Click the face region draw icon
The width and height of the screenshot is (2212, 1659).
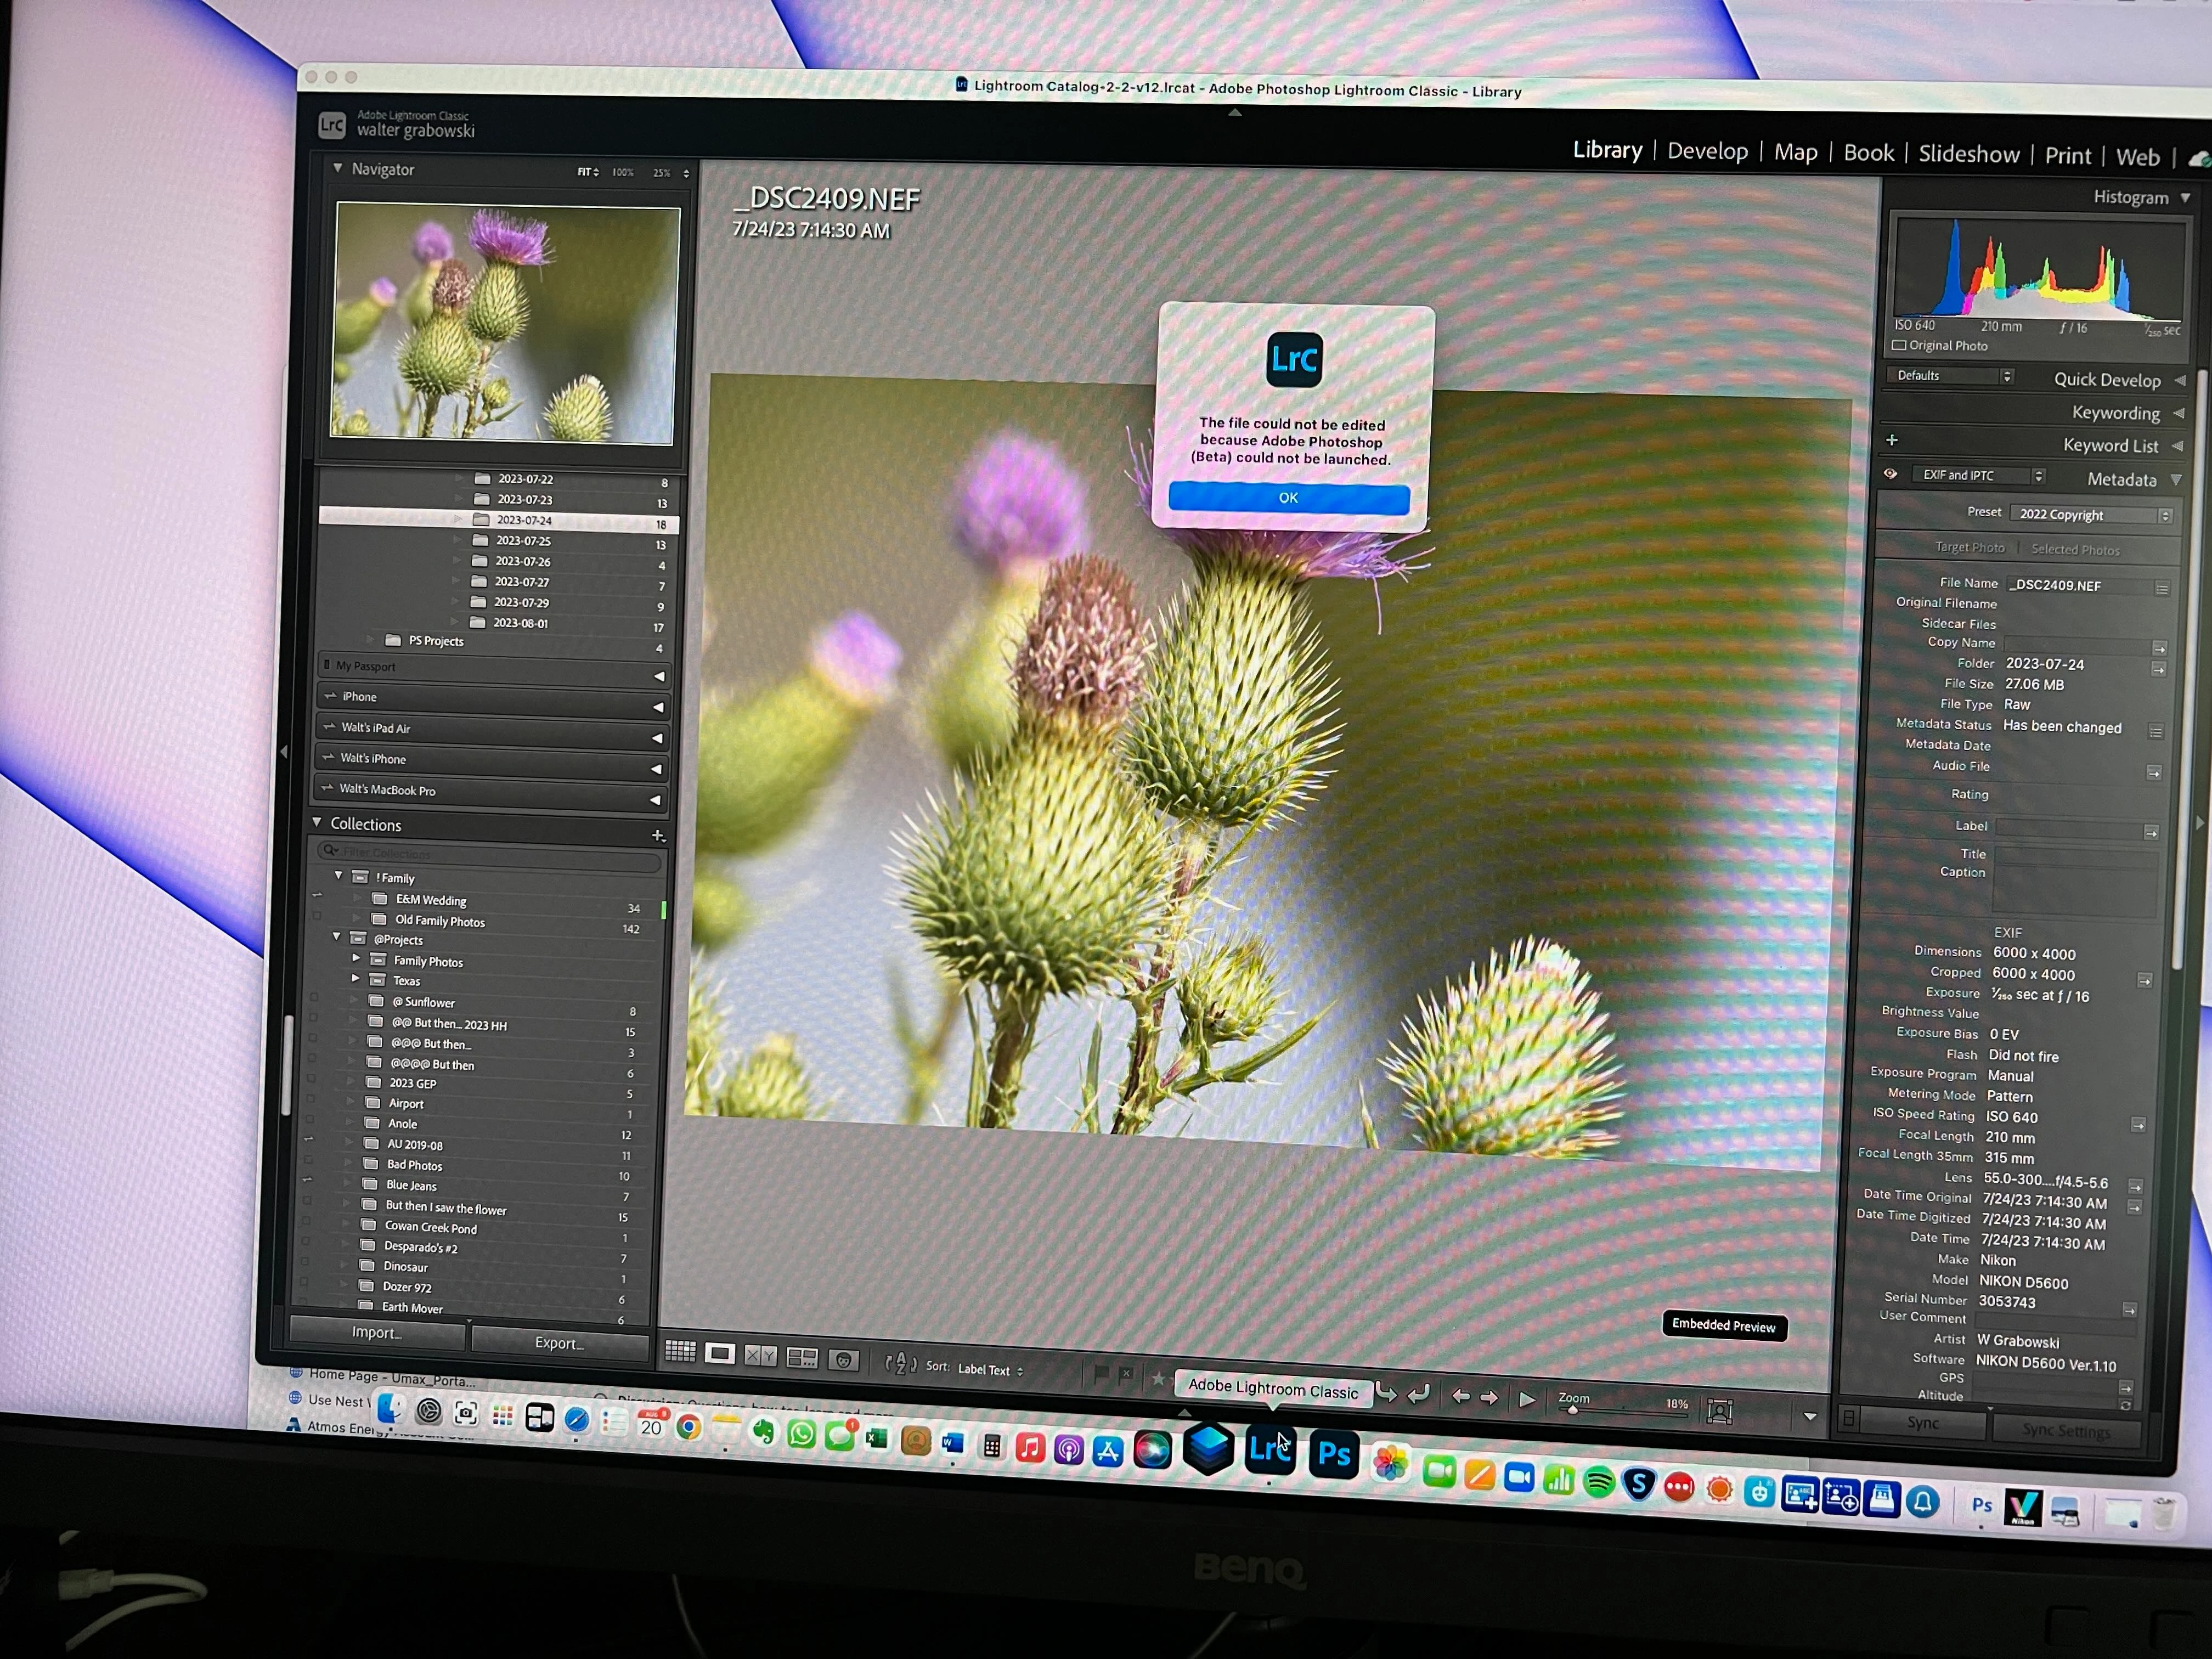(1719, 1411)
